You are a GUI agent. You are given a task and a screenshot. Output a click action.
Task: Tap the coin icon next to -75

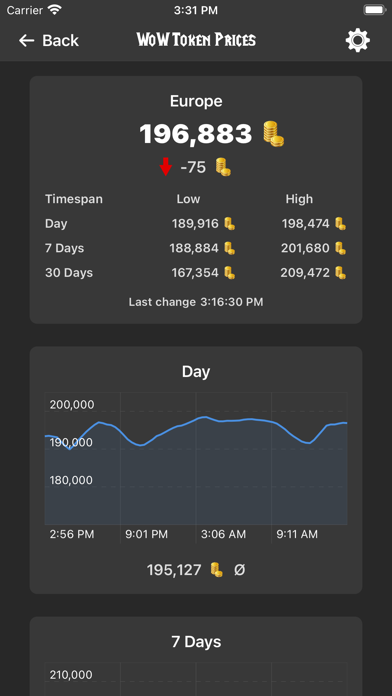tap(223, 167)
